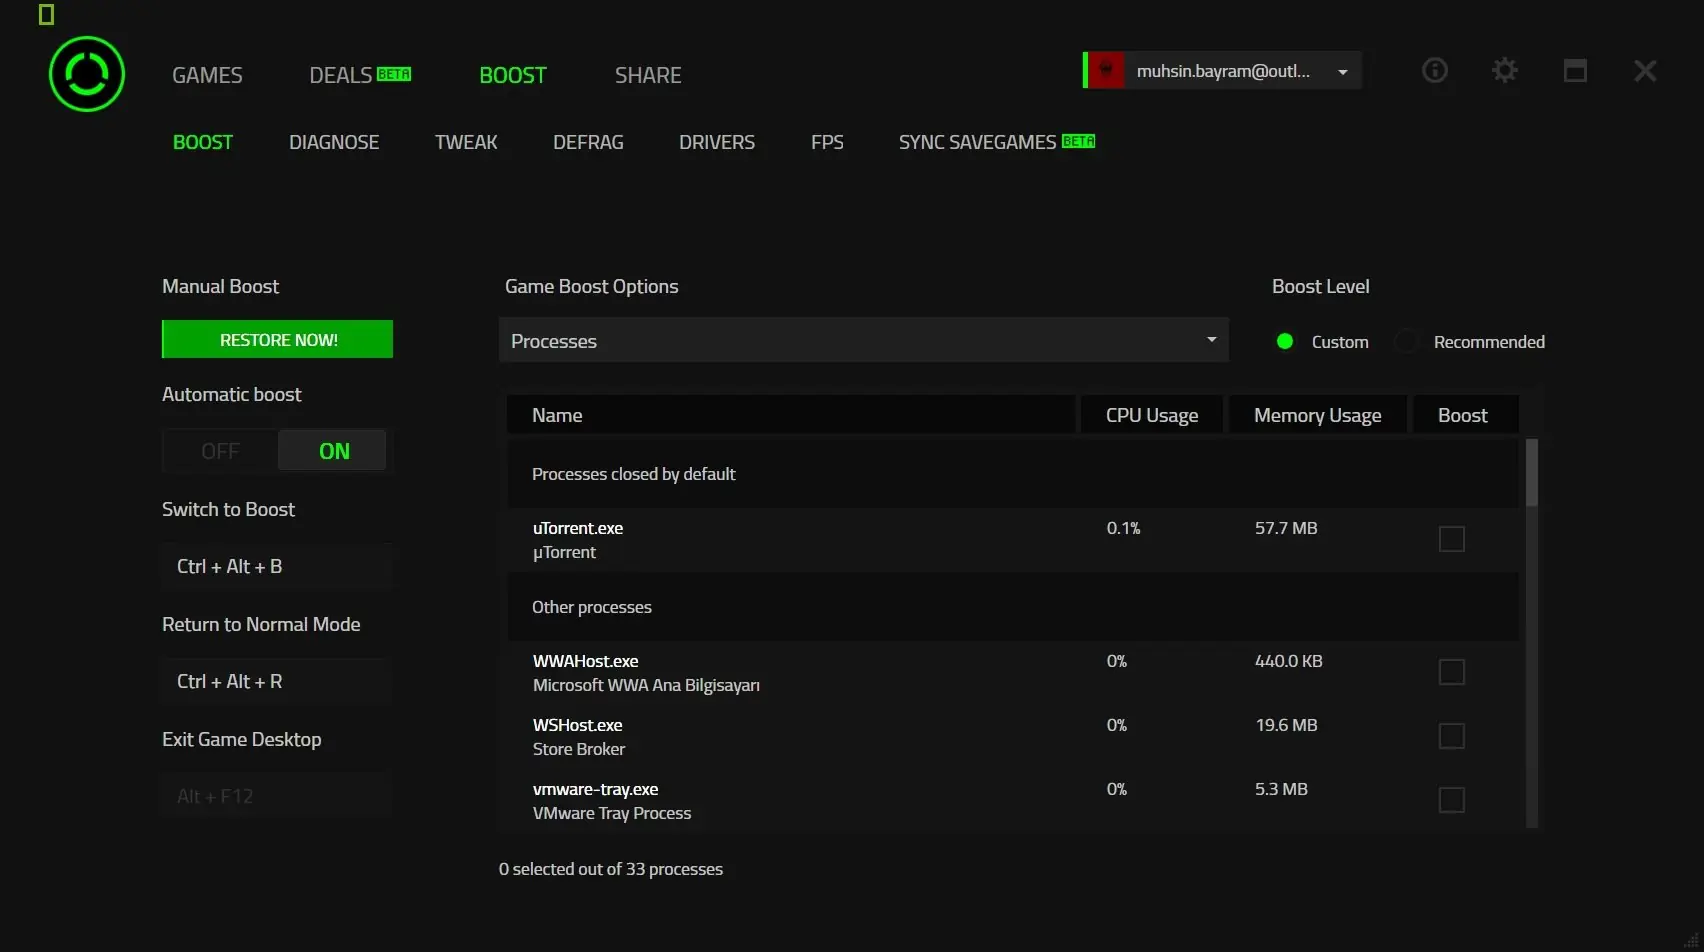
Task: Select the BOOST sub-tab
Action: point(203,142)
